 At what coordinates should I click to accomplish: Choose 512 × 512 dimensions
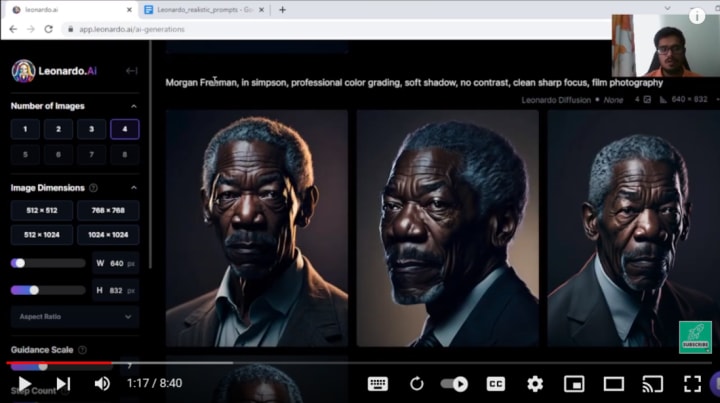(x=42, y=210)
